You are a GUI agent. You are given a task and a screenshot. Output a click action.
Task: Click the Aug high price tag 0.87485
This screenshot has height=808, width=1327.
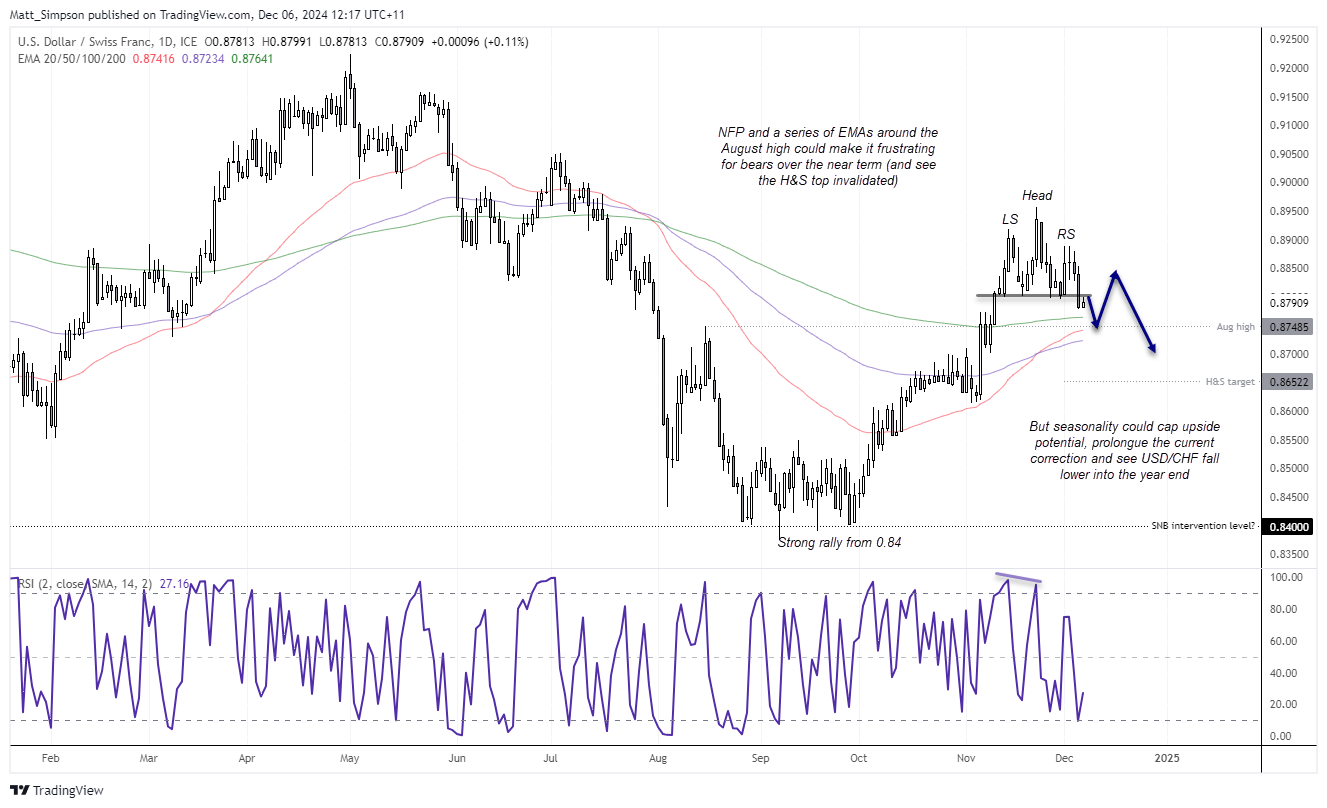(1289, 327)
